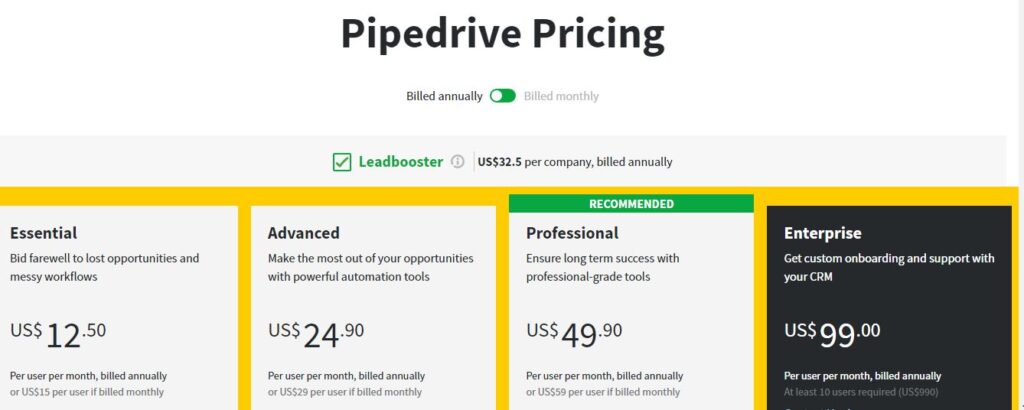1024x410 pixels.
Task: Select the Billed annually option label
Action: (x=444, y=96)
